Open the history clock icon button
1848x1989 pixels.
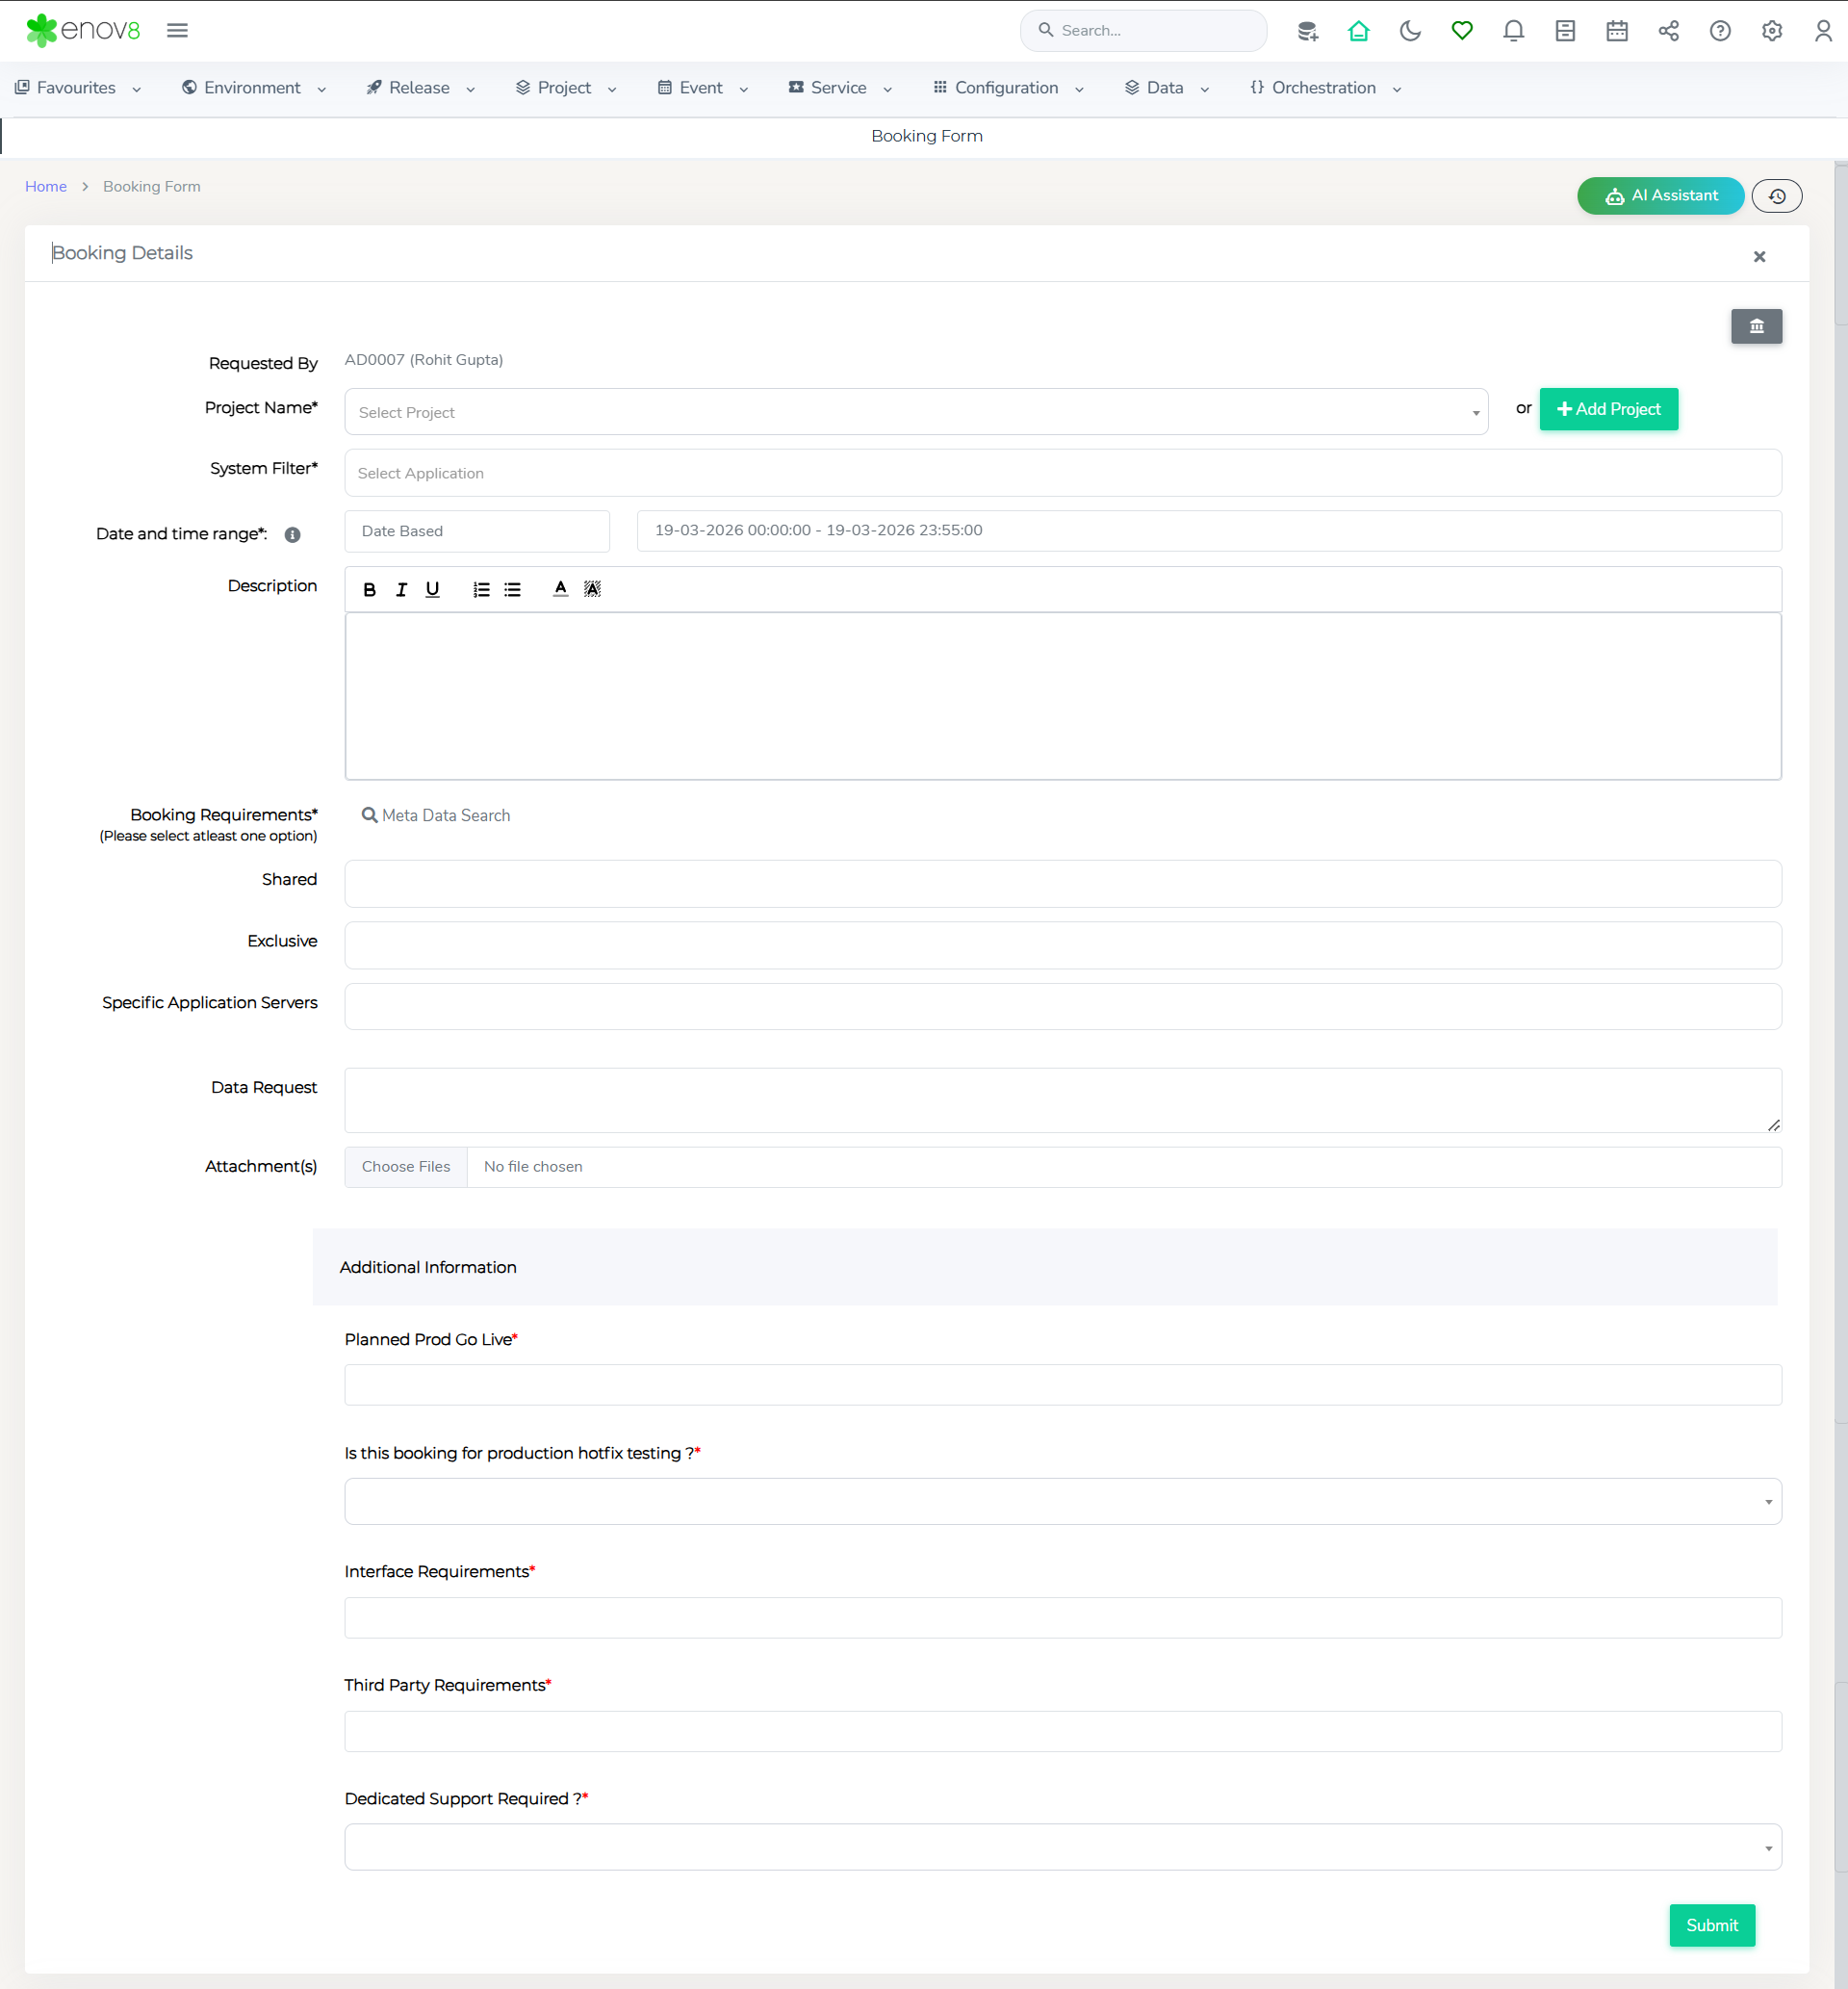[1776, 196]
